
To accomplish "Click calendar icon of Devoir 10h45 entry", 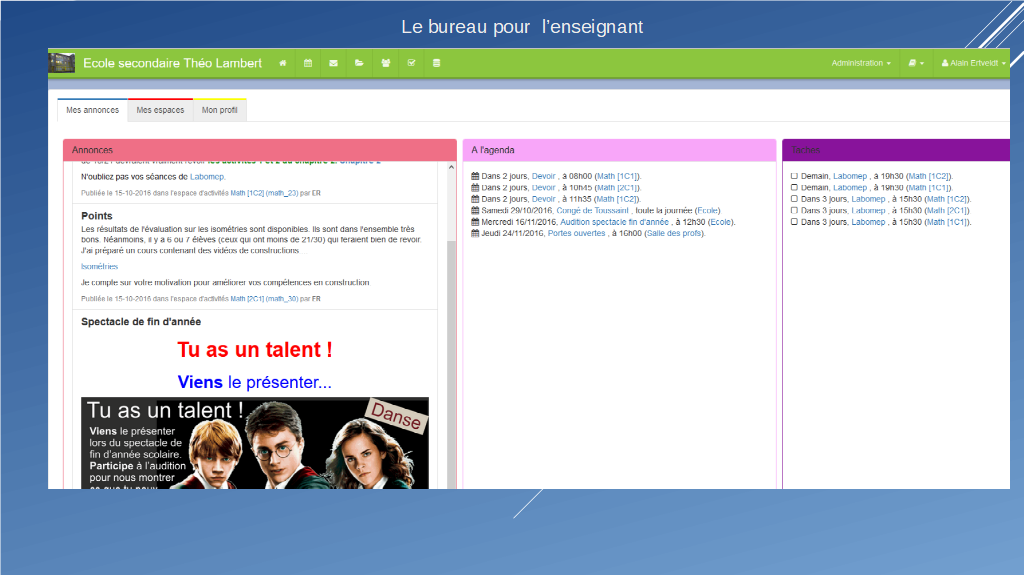I will pos(475,188).
